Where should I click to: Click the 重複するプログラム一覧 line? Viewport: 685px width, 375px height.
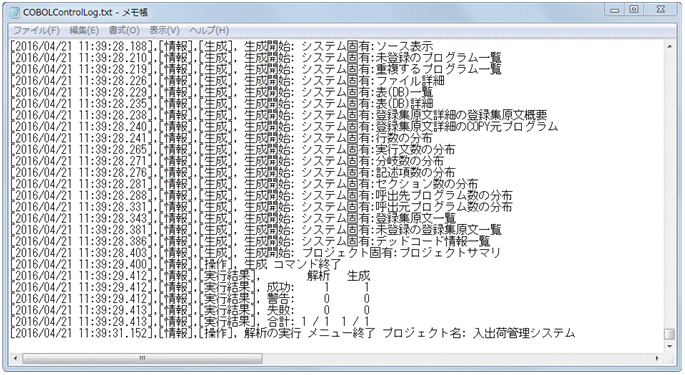click(256, 69)
